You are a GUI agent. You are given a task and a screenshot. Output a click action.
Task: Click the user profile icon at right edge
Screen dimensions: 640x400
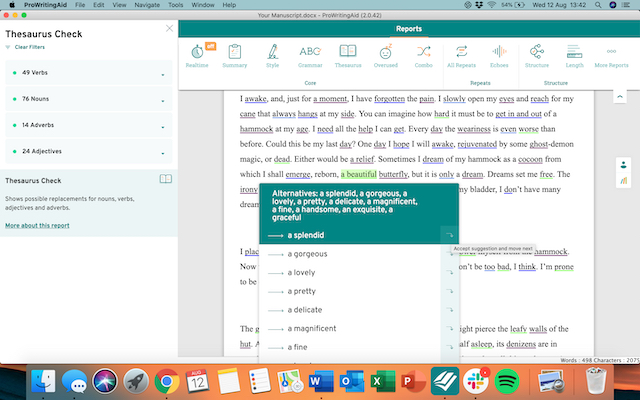[623, 165]
